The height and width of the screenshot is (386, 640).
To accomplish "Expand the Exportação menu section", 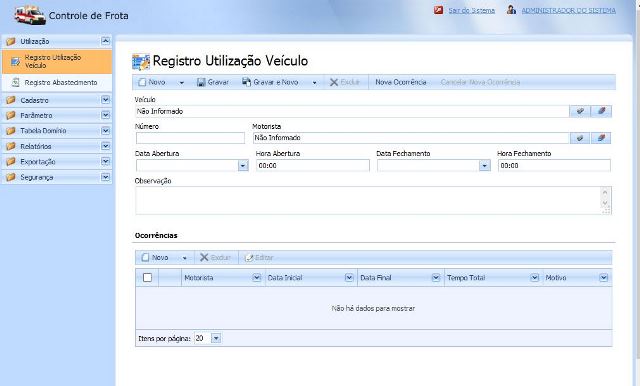I will pyautogui.click(x=105, y=161).
